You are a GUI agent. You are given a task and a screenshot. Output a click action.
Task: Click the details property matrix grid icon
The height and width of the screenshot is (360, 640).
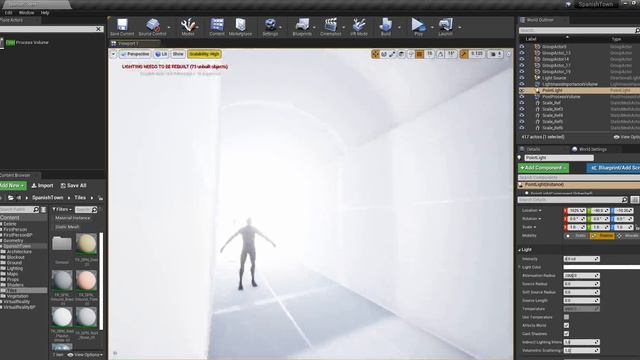tap(634, 200)
